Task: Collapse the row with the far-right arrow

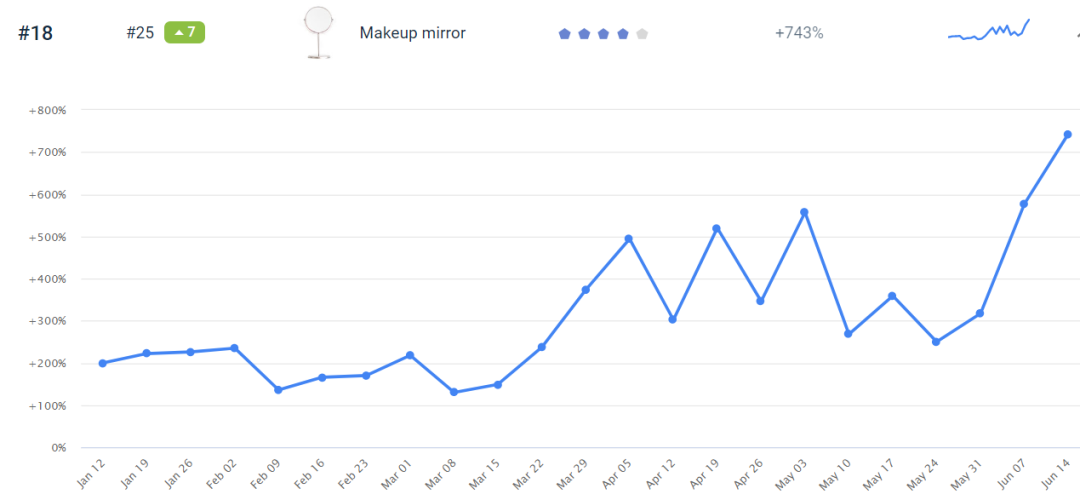Action: (1075, 33)
